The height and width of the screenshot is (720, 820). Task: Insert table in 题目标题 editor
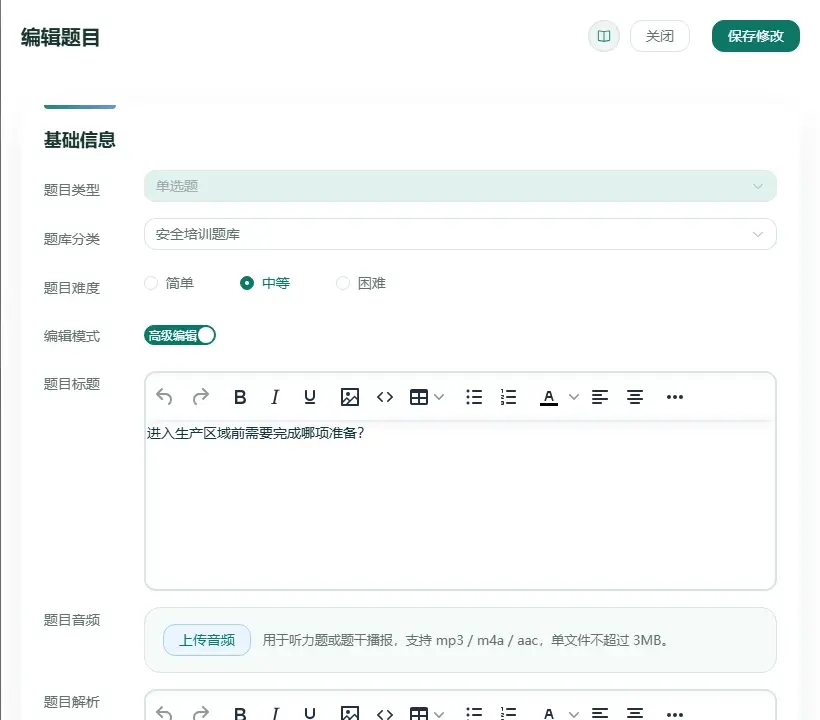tap(419, 397)
